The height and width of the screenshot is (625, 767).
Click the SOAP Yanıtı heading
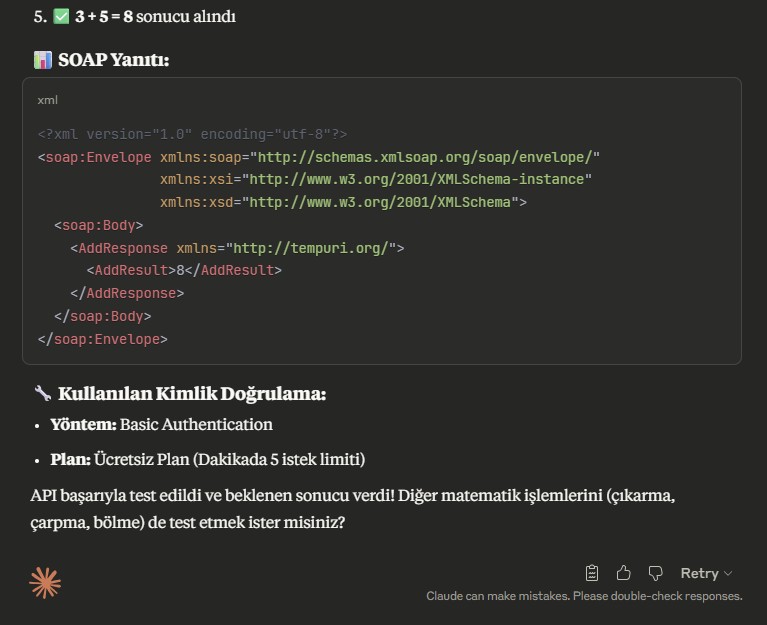coord(113,60)
